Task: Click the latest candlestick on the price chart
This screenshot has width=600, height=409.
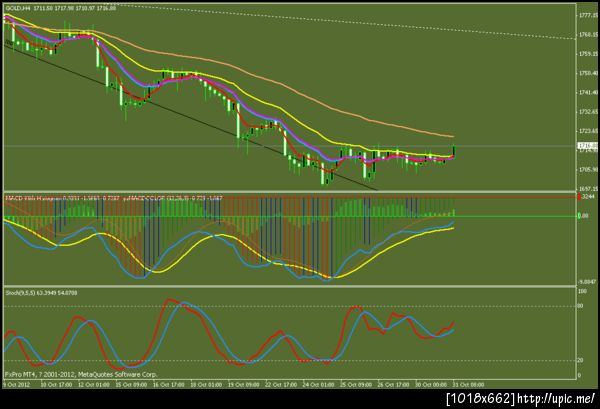Action: point(454,151)
